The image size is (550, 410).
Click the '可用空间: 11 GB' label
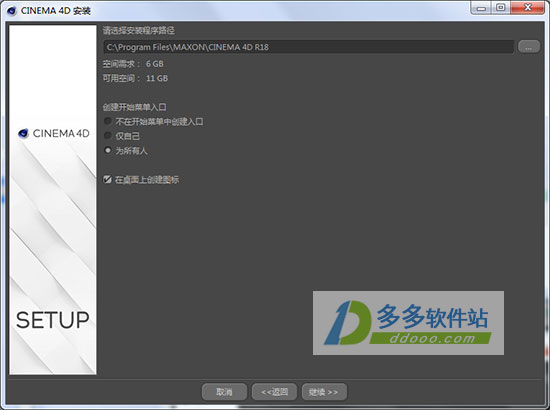click(x=135, y=78)
